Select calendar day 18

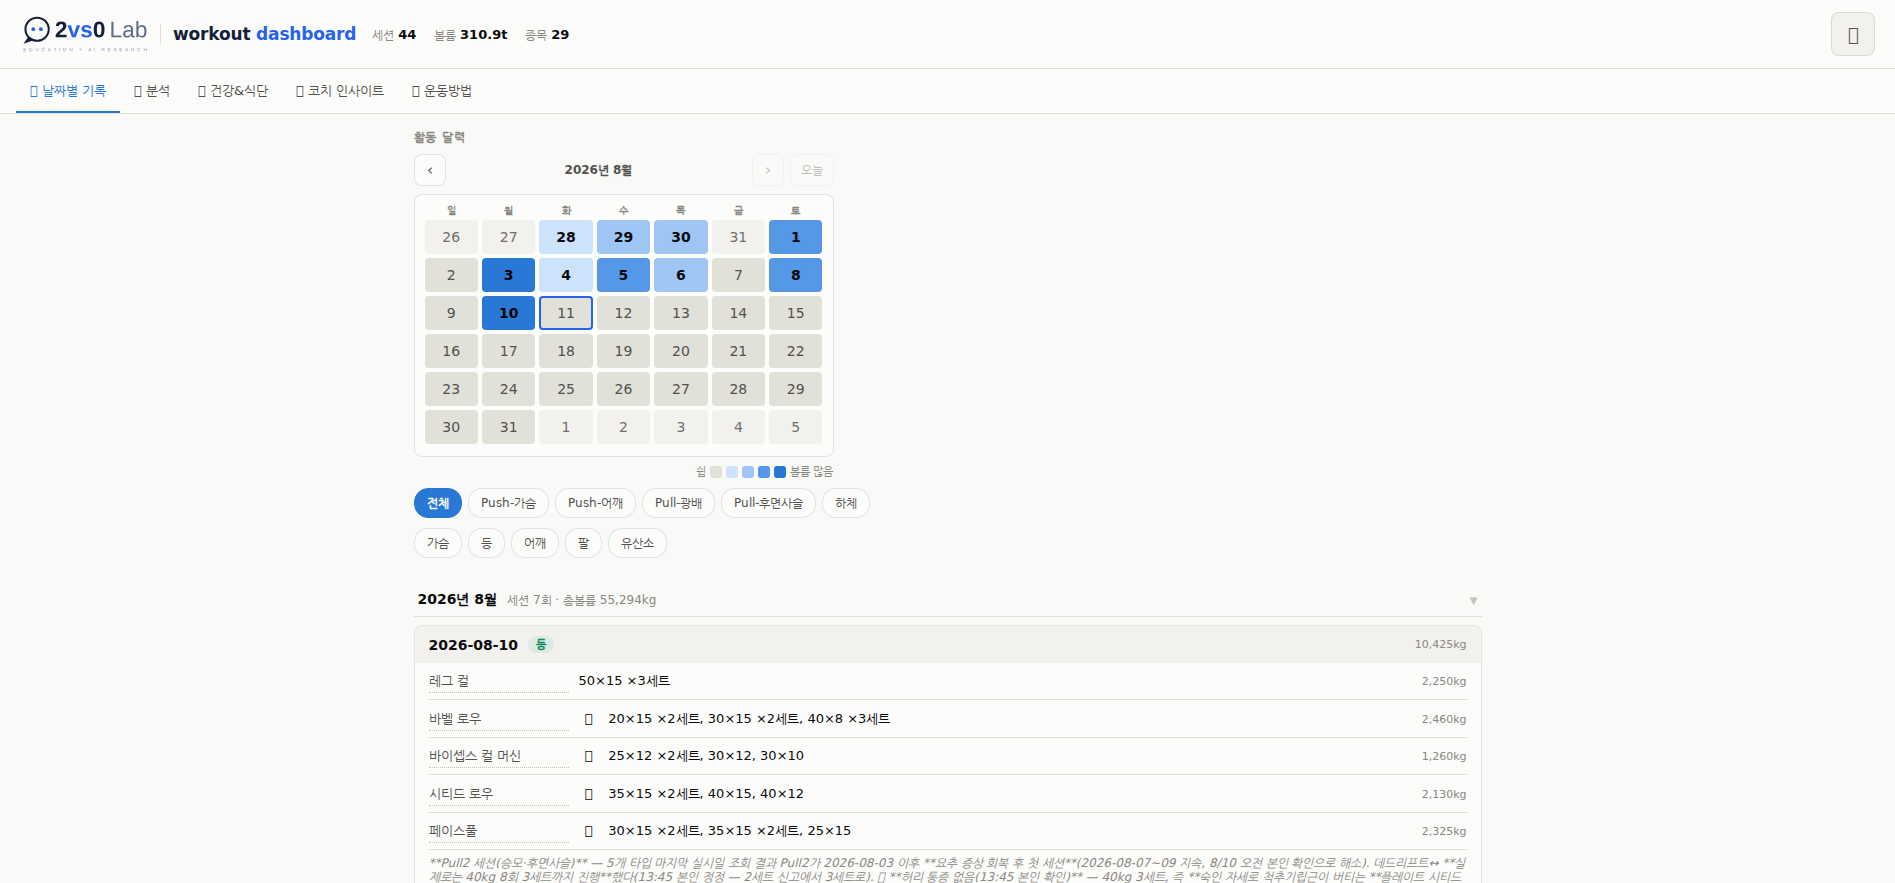pyautogui.click(x=566, y=351)
